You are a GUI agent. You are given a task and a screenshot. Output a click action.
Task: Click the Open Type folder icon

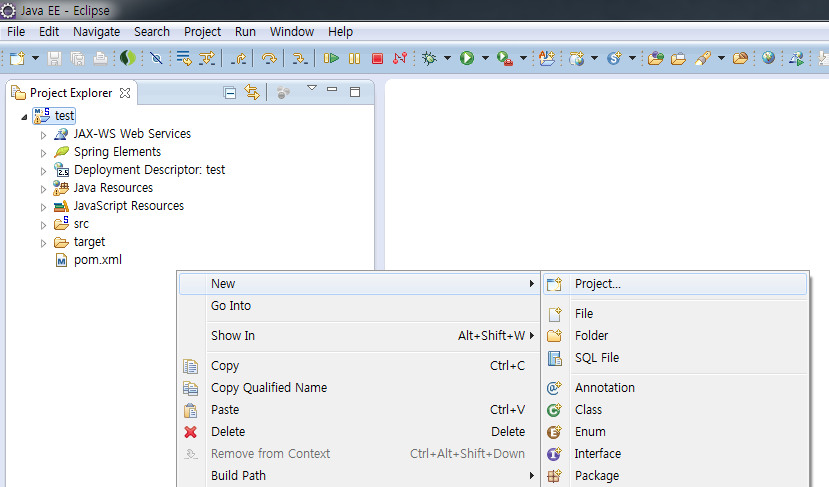click(x=656, y=58)
